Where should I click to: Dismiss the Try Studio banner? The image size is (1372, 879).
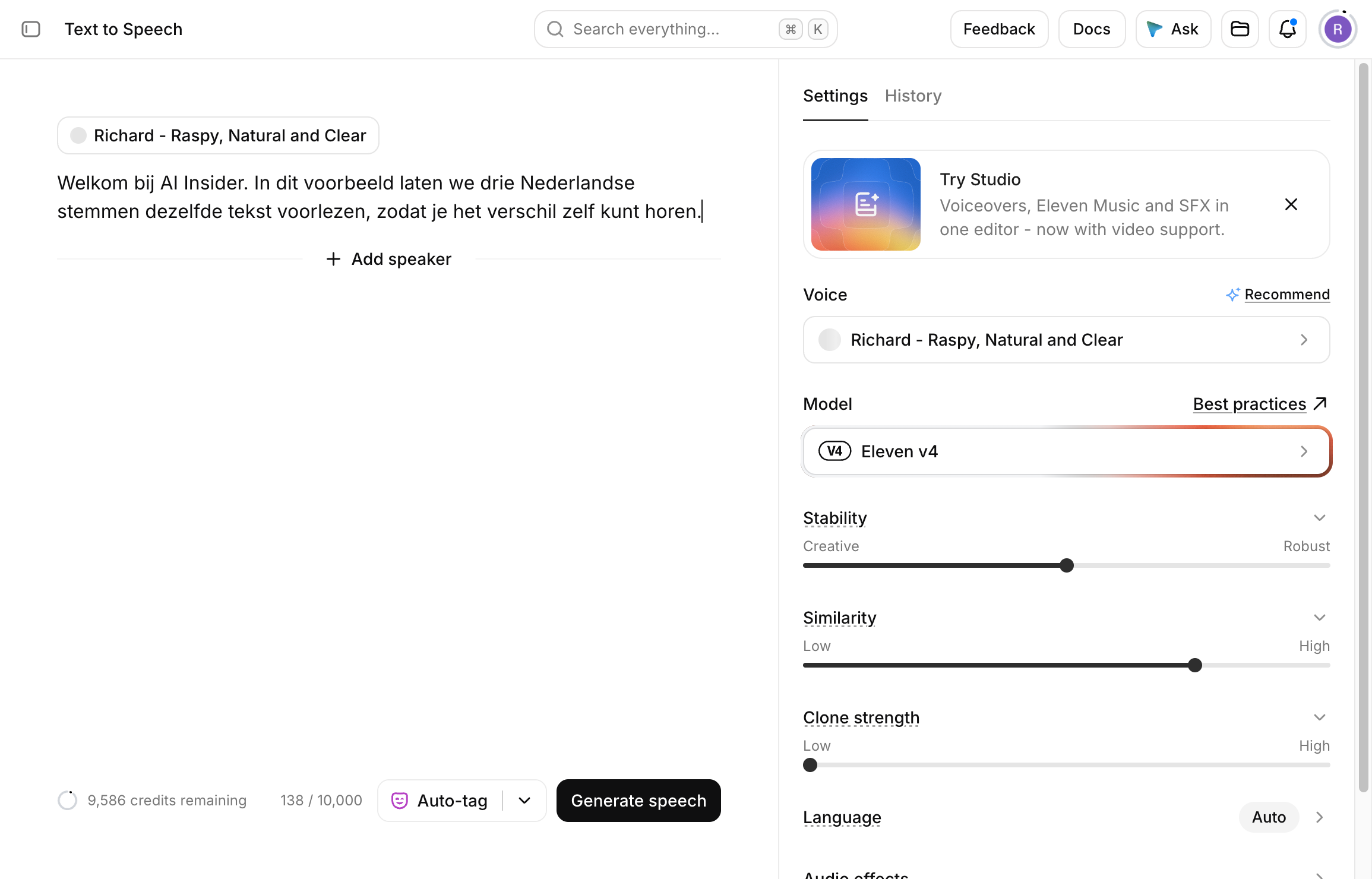[1291, 204]
